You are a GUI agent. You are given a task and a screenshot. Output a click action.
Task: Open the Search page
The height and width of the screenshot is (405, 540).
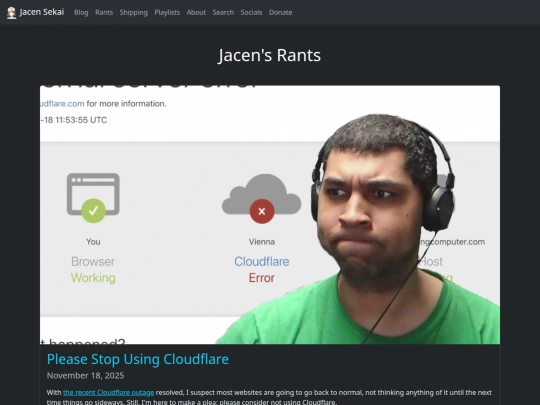[223, 12]
